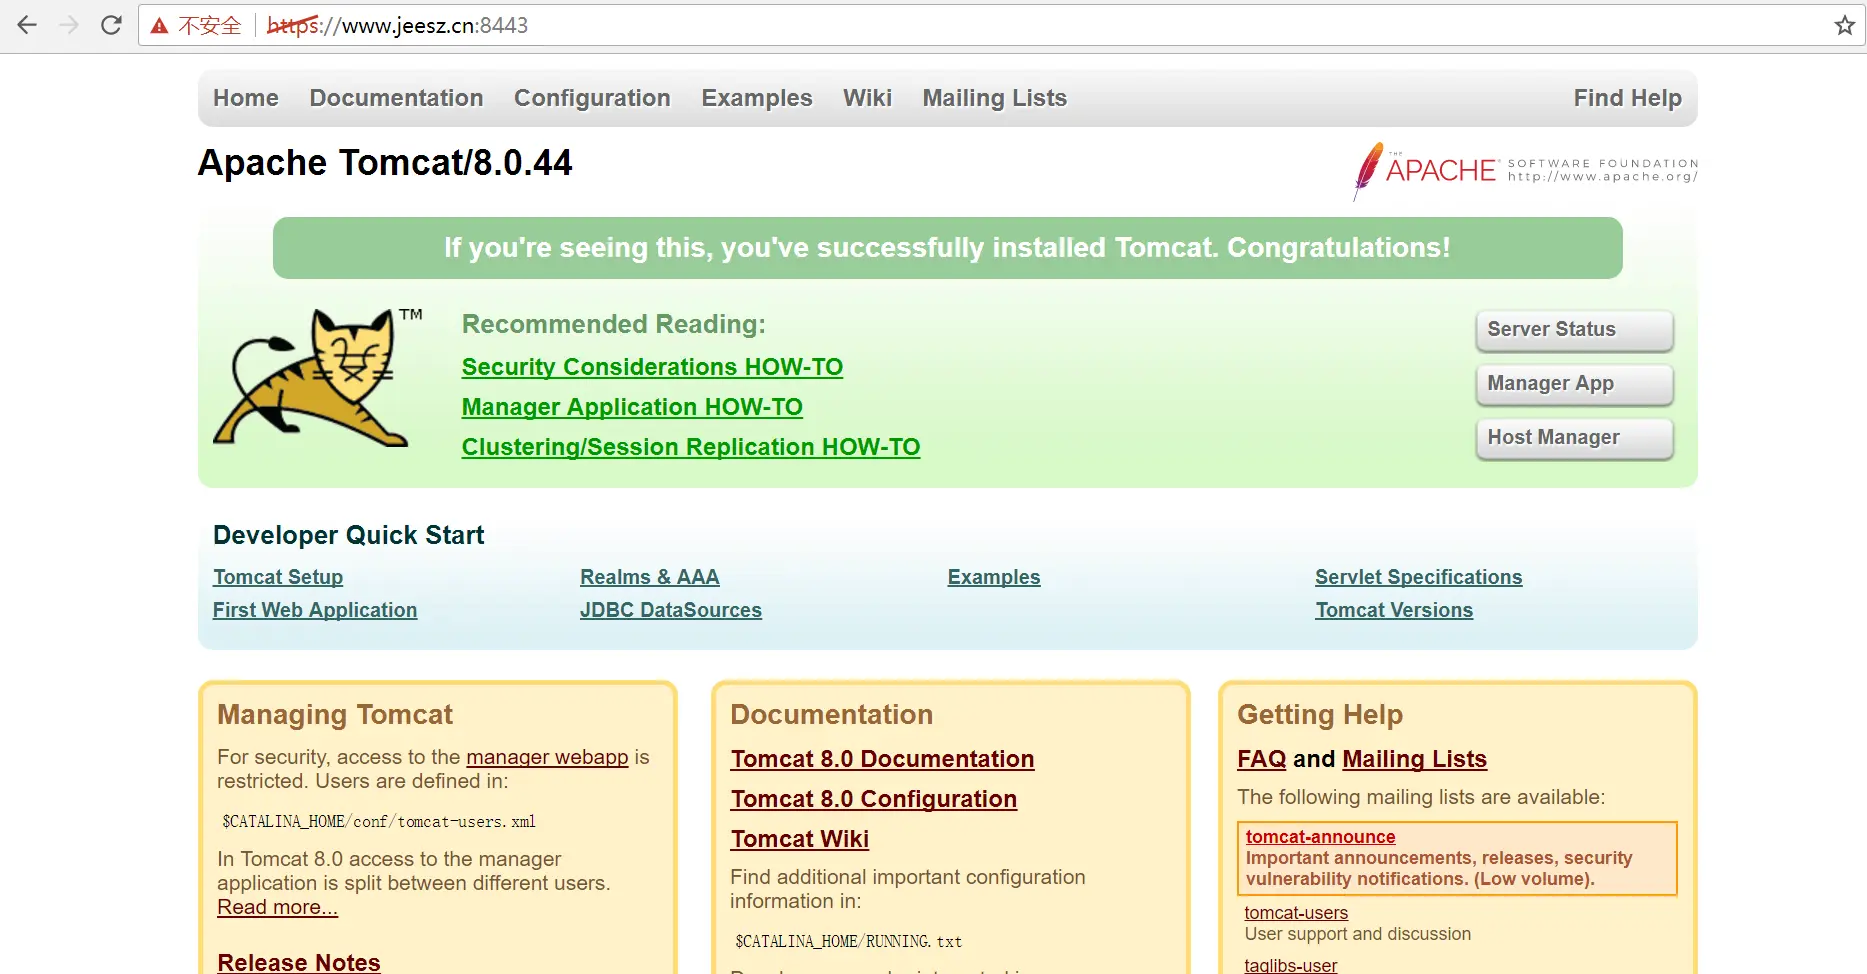
Task: Click the Mailing Lists link under Getting Help
Action: 1415,759
